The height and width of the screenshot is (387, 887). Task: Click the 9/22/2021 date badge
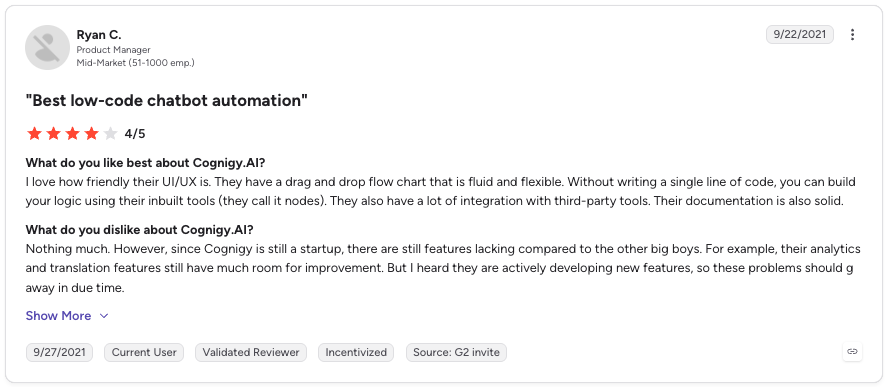(x=799, y=35)
